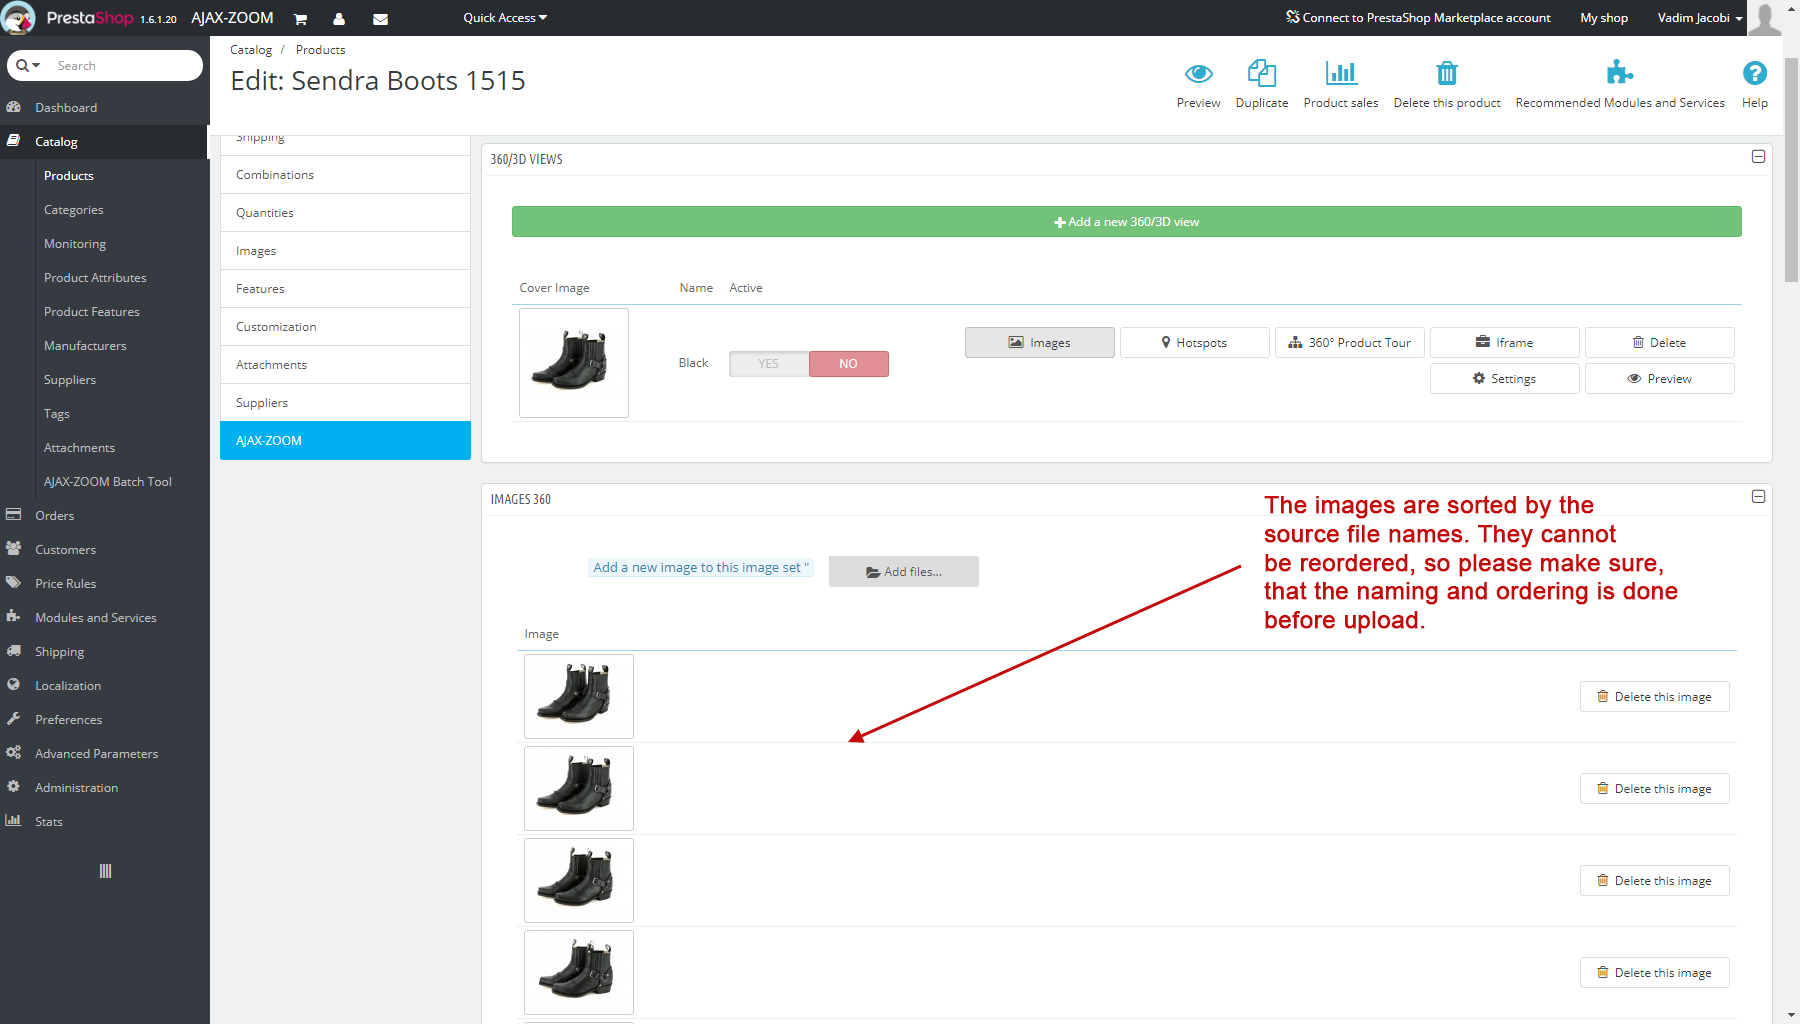Click into the sidebar Search field
This screenshot has width=1800, height=1024.
click(125, 65)
